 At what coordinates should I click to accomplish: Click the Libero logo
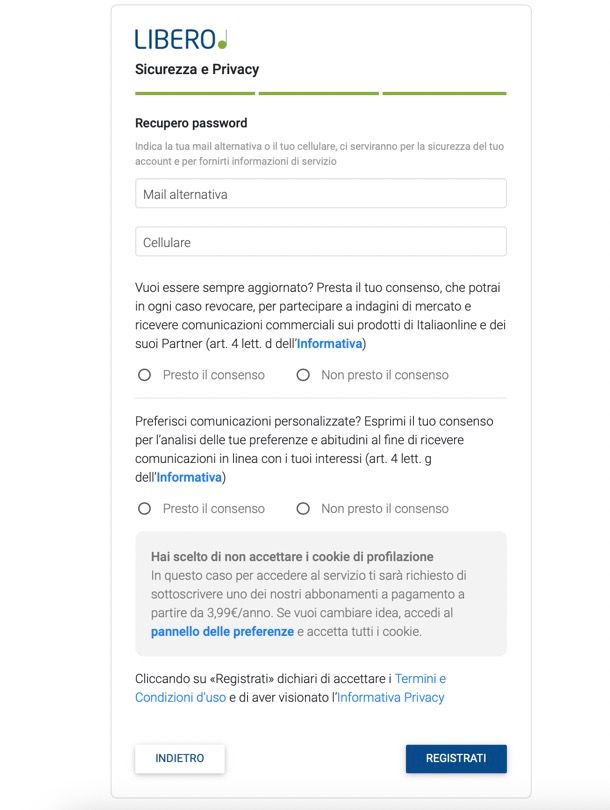181,39
